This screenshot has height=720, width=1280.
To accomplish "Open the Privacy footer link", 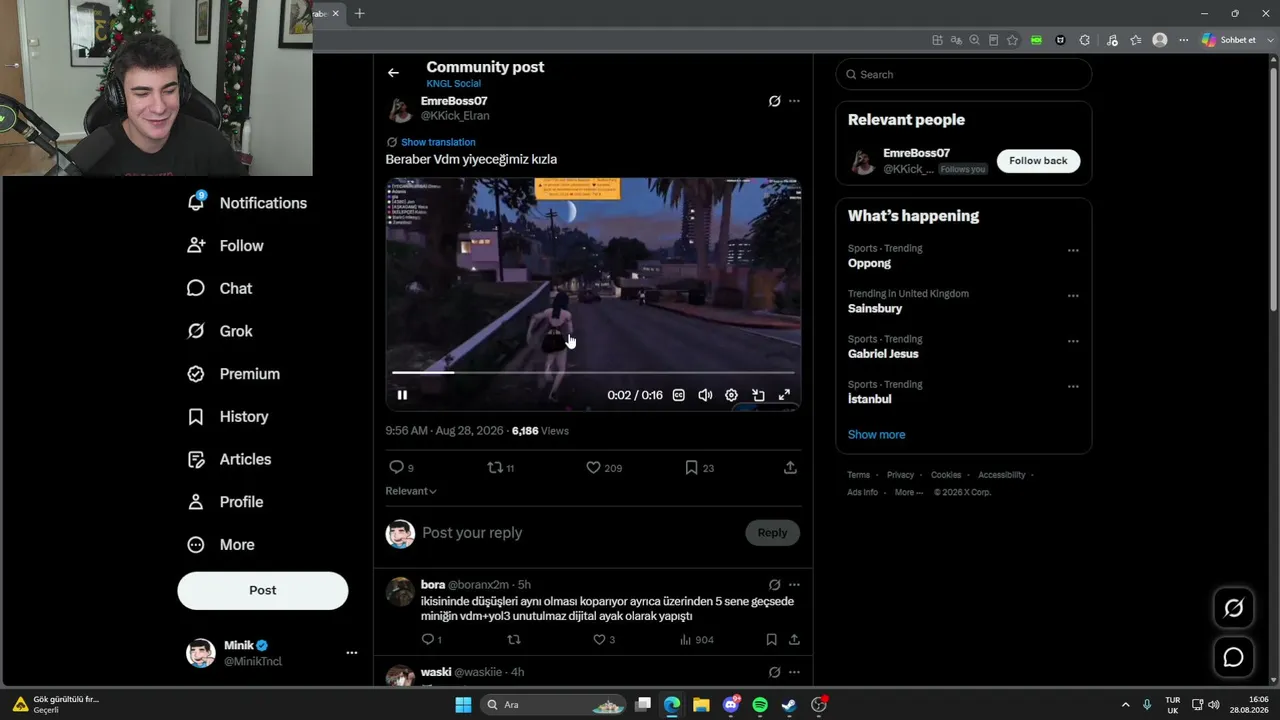I will click(900, 475).
